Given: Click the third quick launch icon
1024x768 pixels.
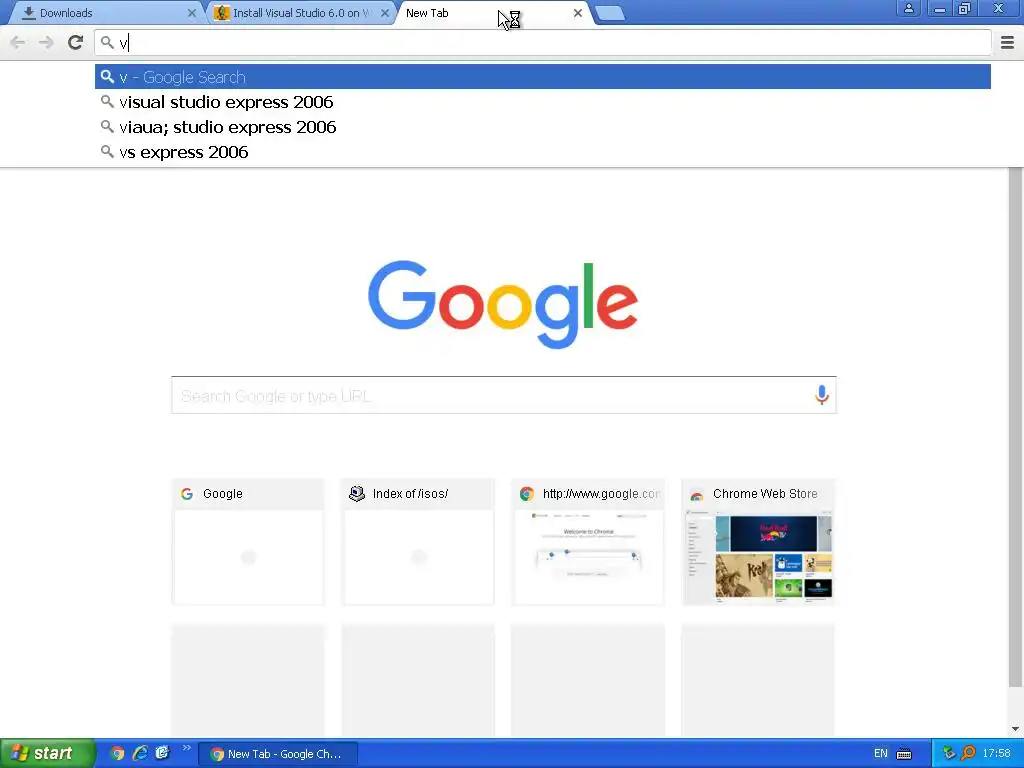Looking at the screenshot, I should click(x=162, y=754).
